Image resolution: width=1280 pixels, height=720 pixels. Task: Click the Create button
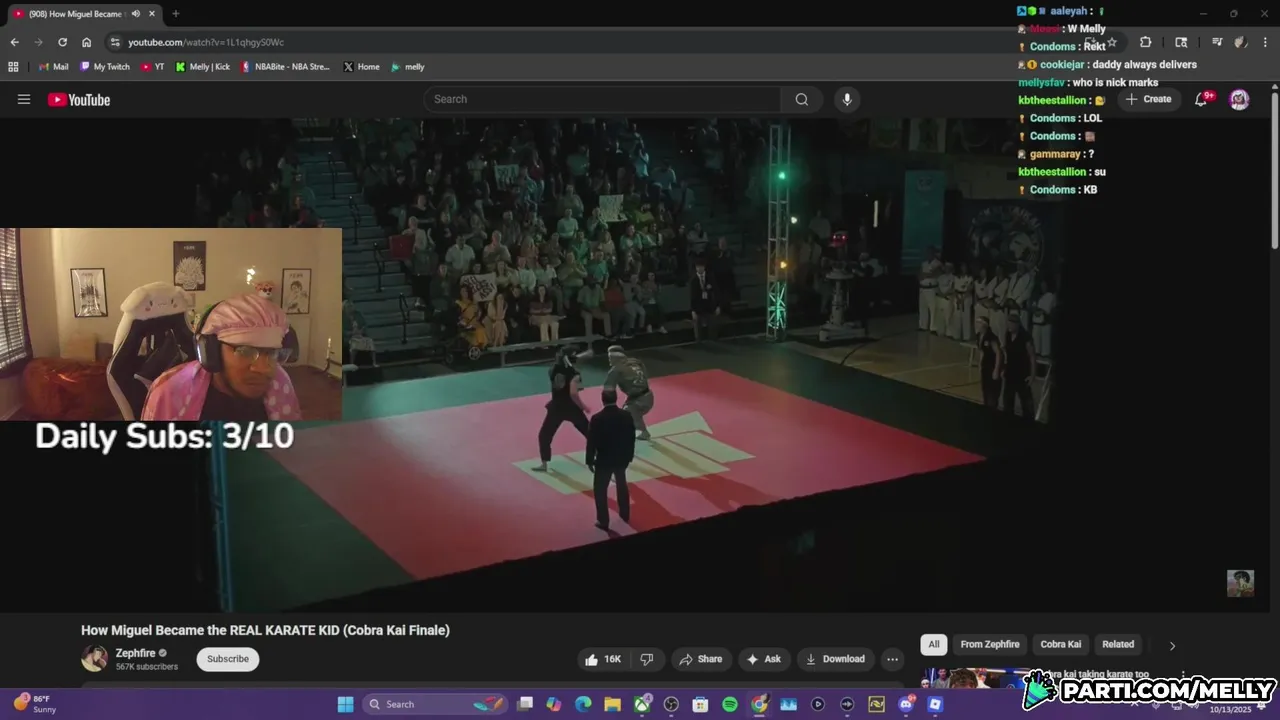(1148, 99)
